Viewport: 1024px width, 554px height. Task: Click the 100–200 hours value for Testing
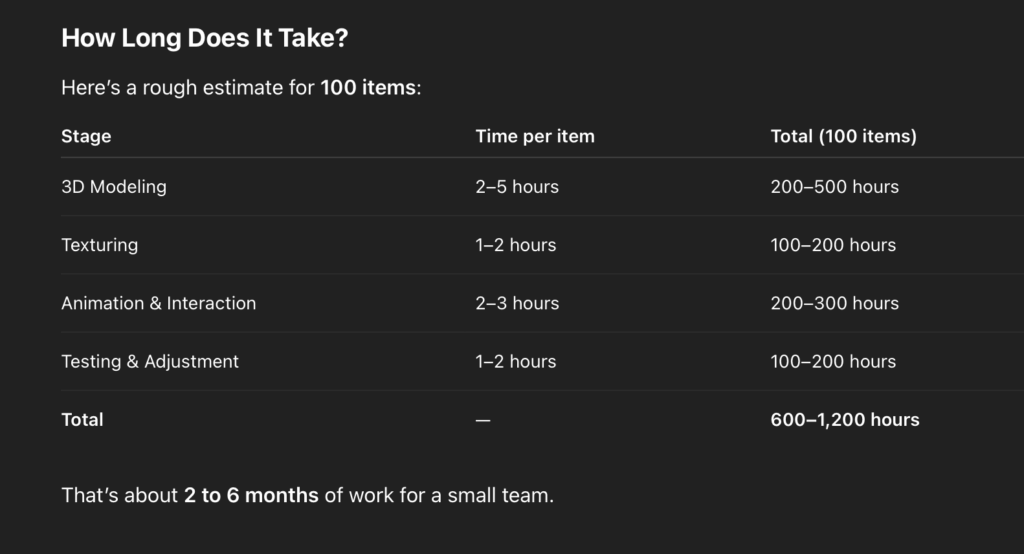(x=833, y=361)
